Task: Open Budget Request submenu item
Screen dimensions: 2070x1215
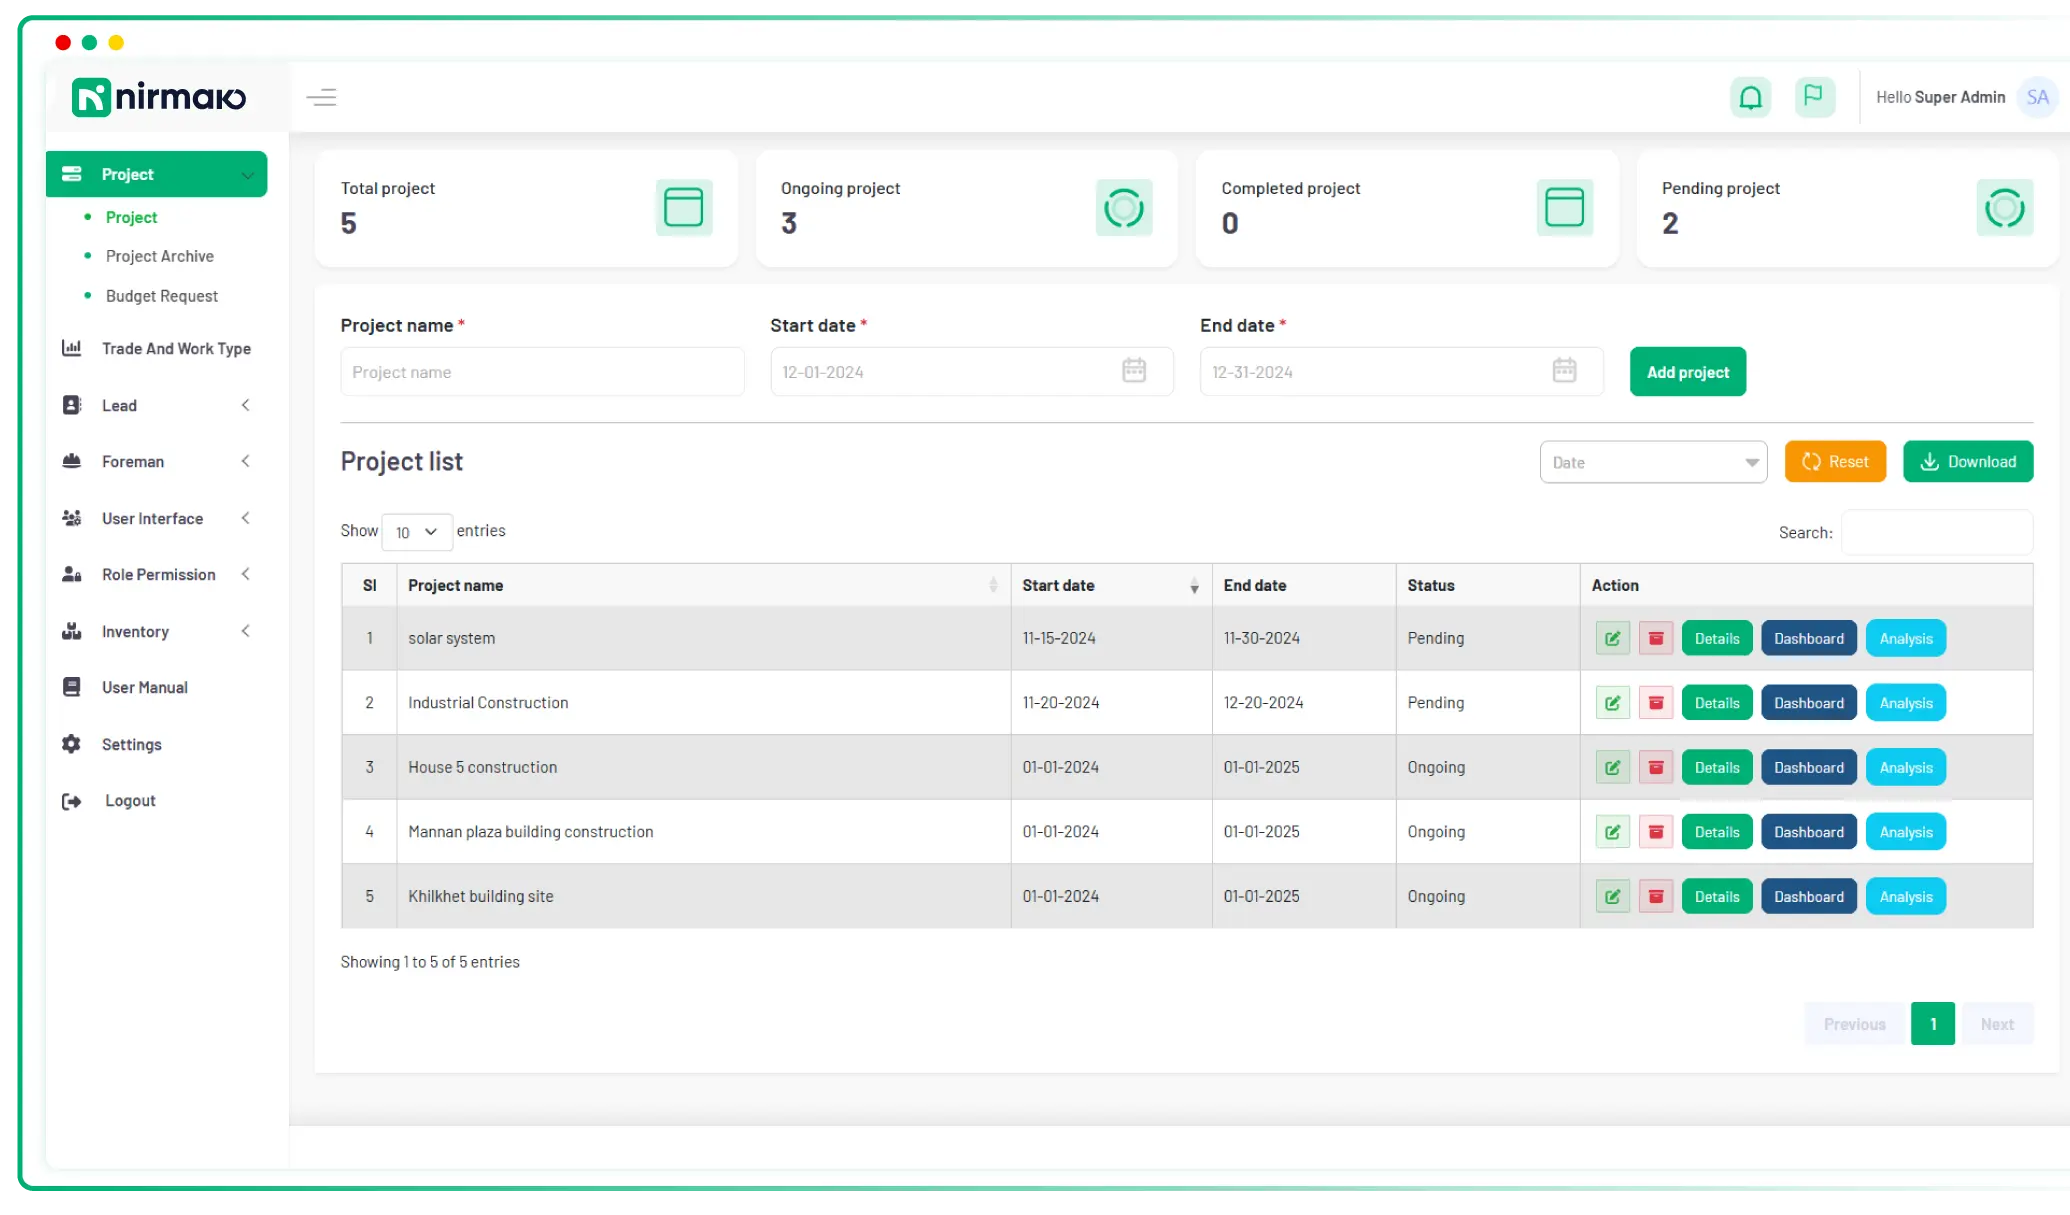Action: (162, 296)
